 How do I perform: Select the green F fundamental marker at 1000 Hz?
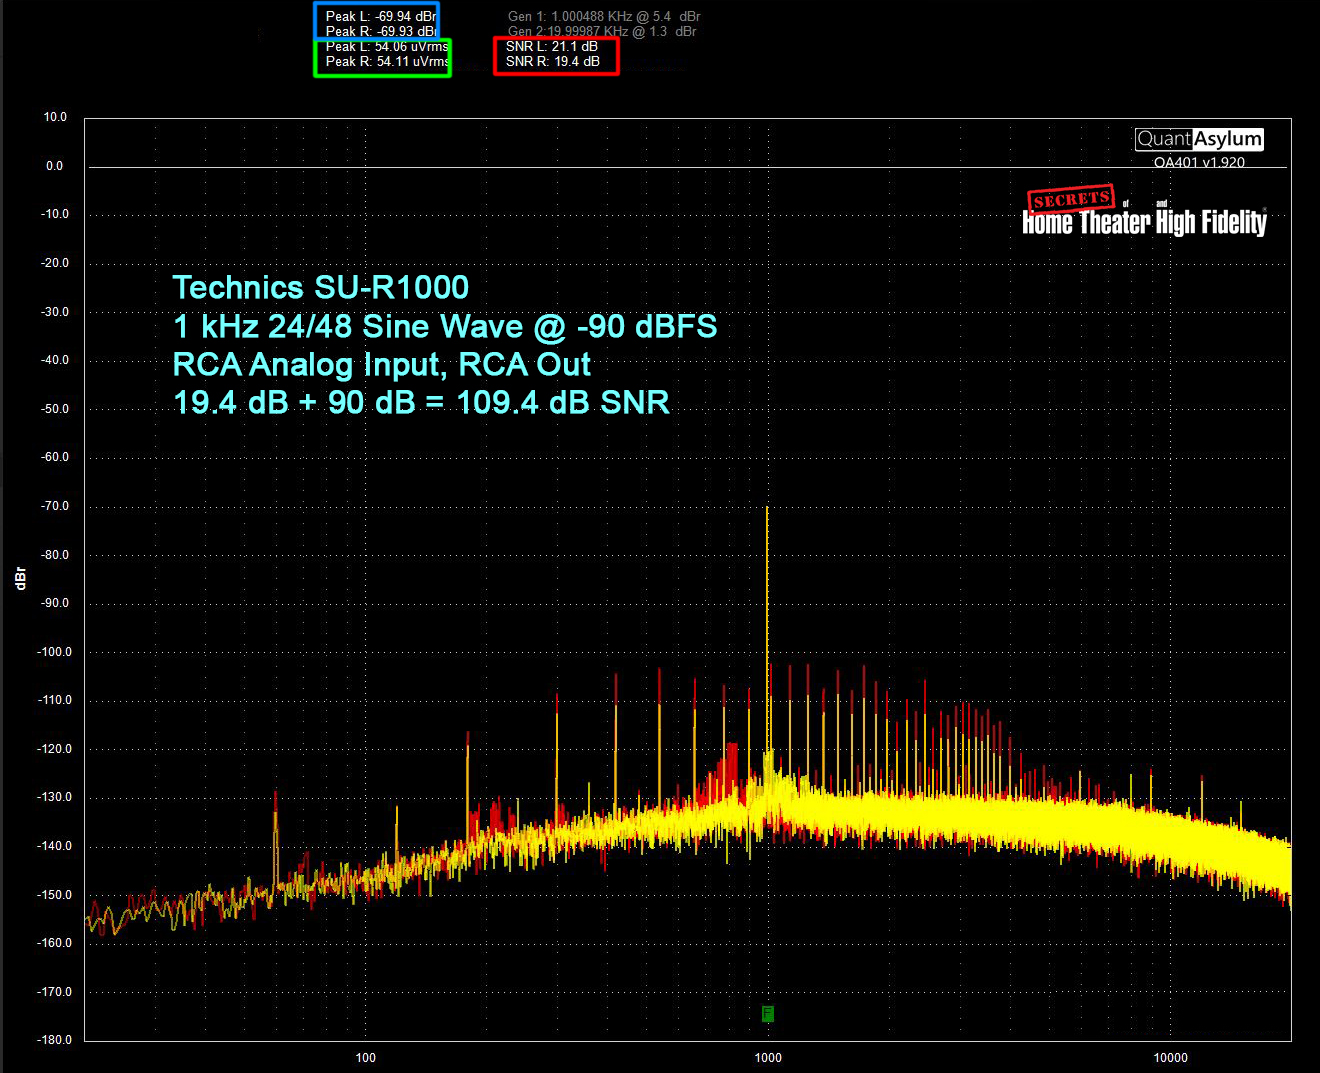click(768, 1014)
